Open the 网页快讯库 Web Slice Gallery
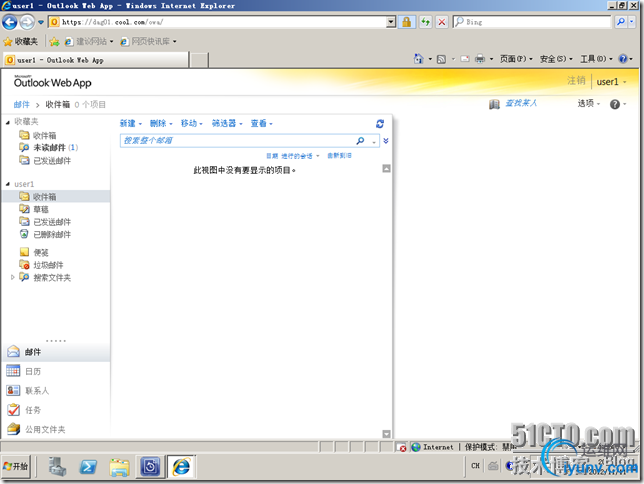The image size is (644, 484). (149, 41)
